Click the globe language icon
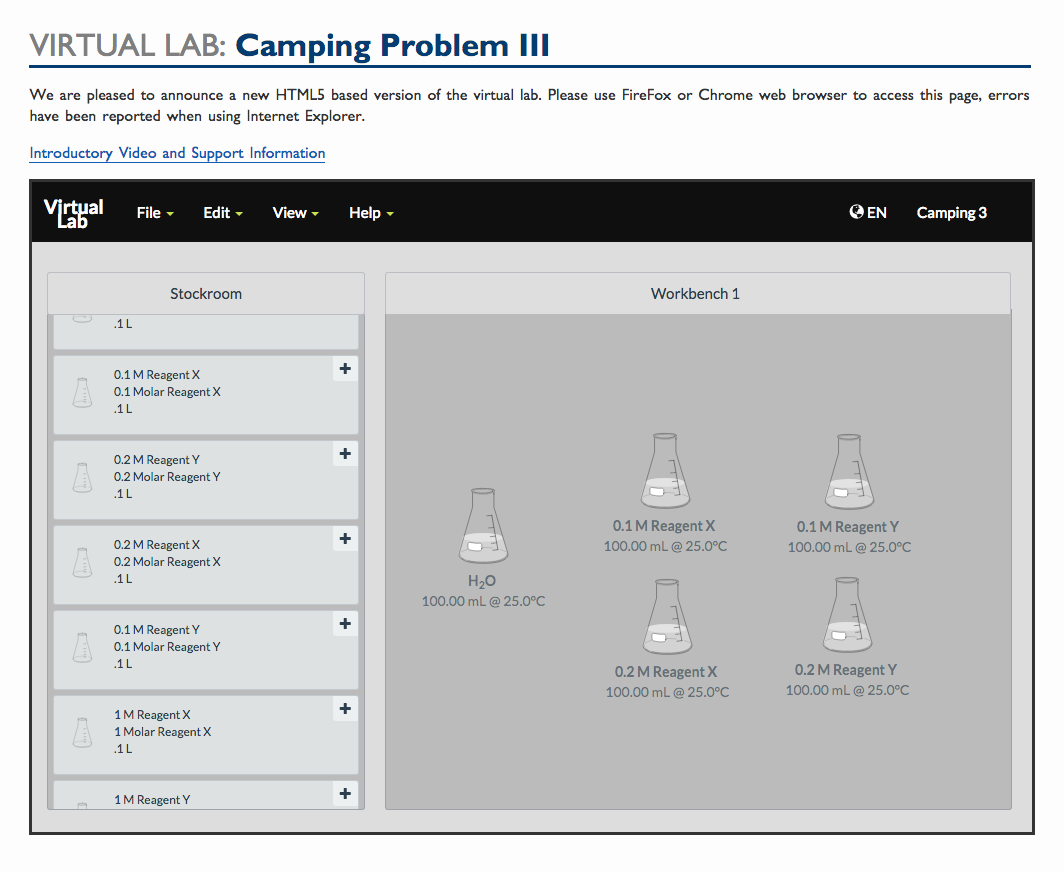The width and height of the screenshot is (1064, 872). (x=856, y=211)
